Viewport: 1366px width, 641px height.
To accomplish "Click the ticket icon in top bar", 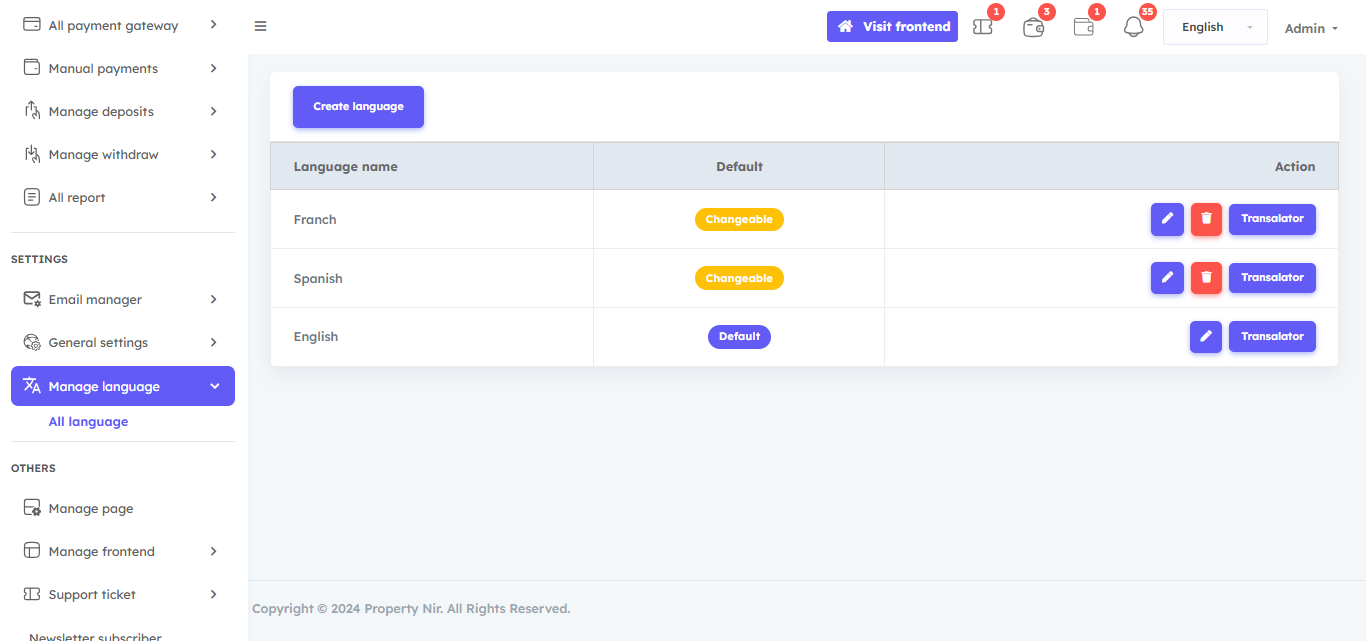I will click(x=983, y=27).
